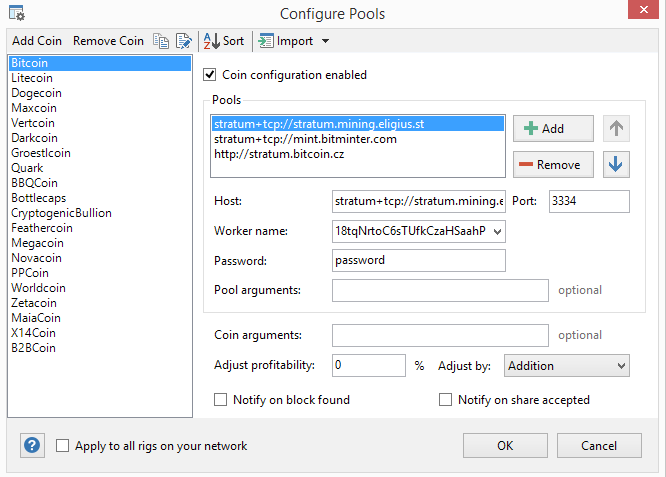Click the edit coin icon in toolbar
Image resolution: width=666 pixels, height=477 pixels.
point(183,41)
